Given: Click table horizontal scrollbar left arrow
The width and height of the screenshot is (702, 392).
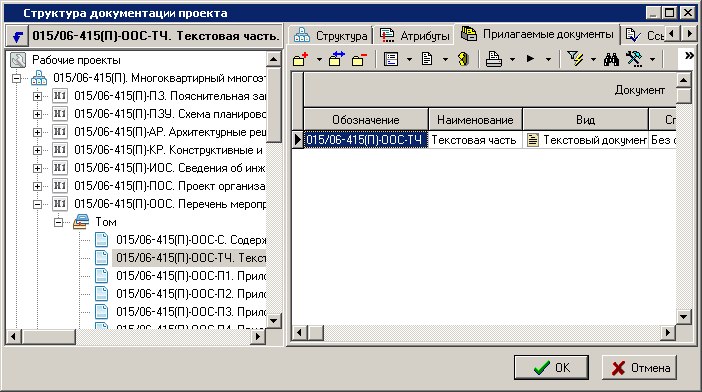Looking at the screenshot, I should [x=299, y=332].
